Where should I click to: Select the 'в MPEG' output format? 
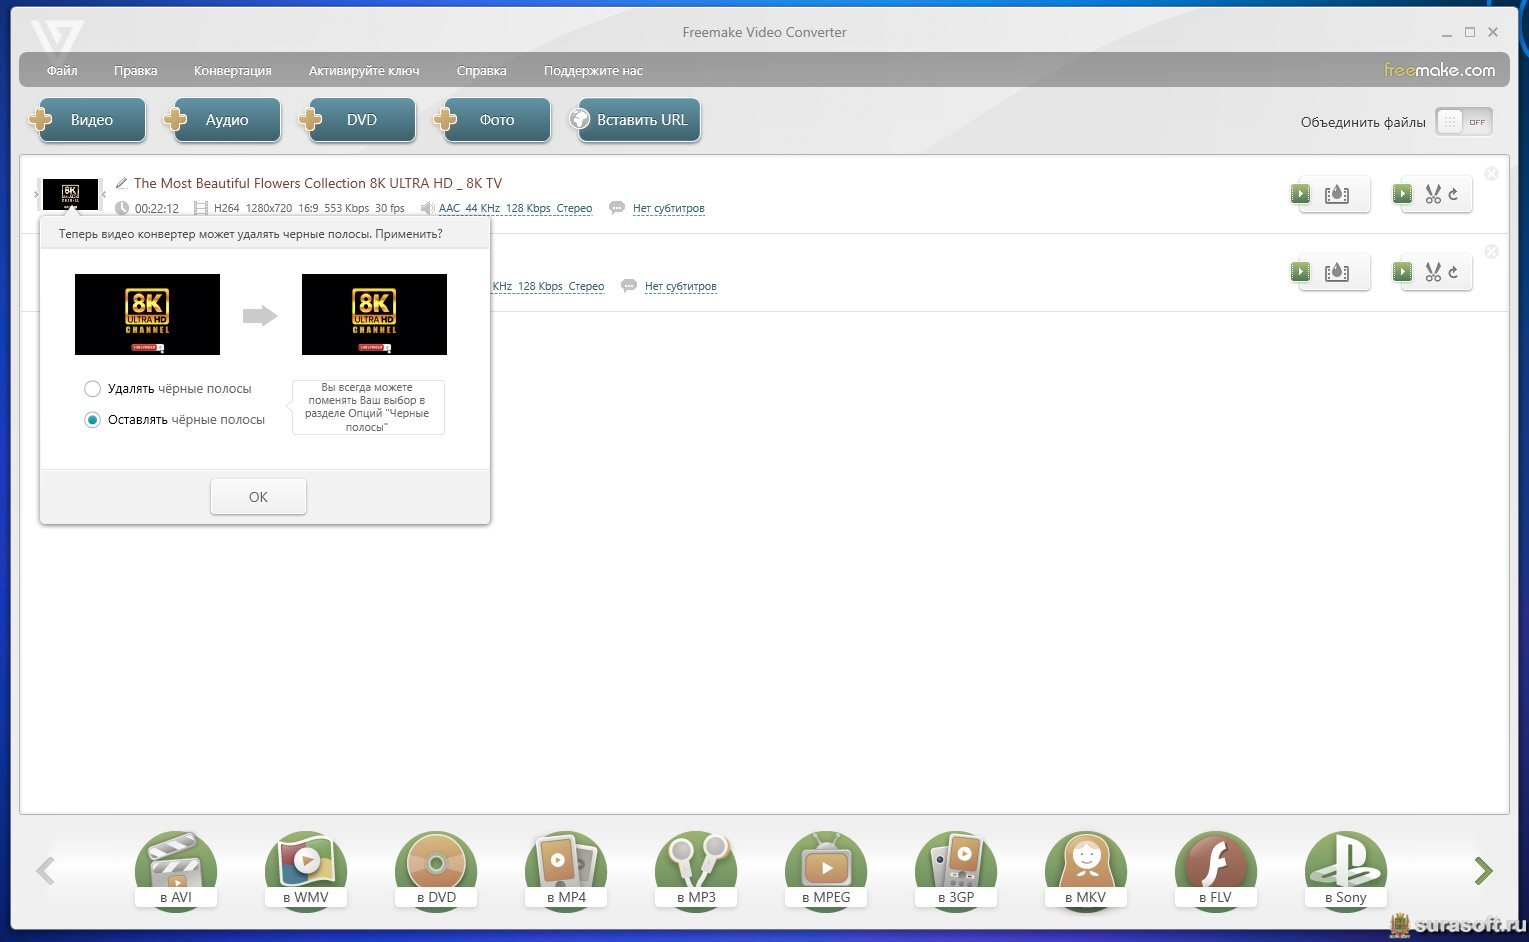(826, 870)
